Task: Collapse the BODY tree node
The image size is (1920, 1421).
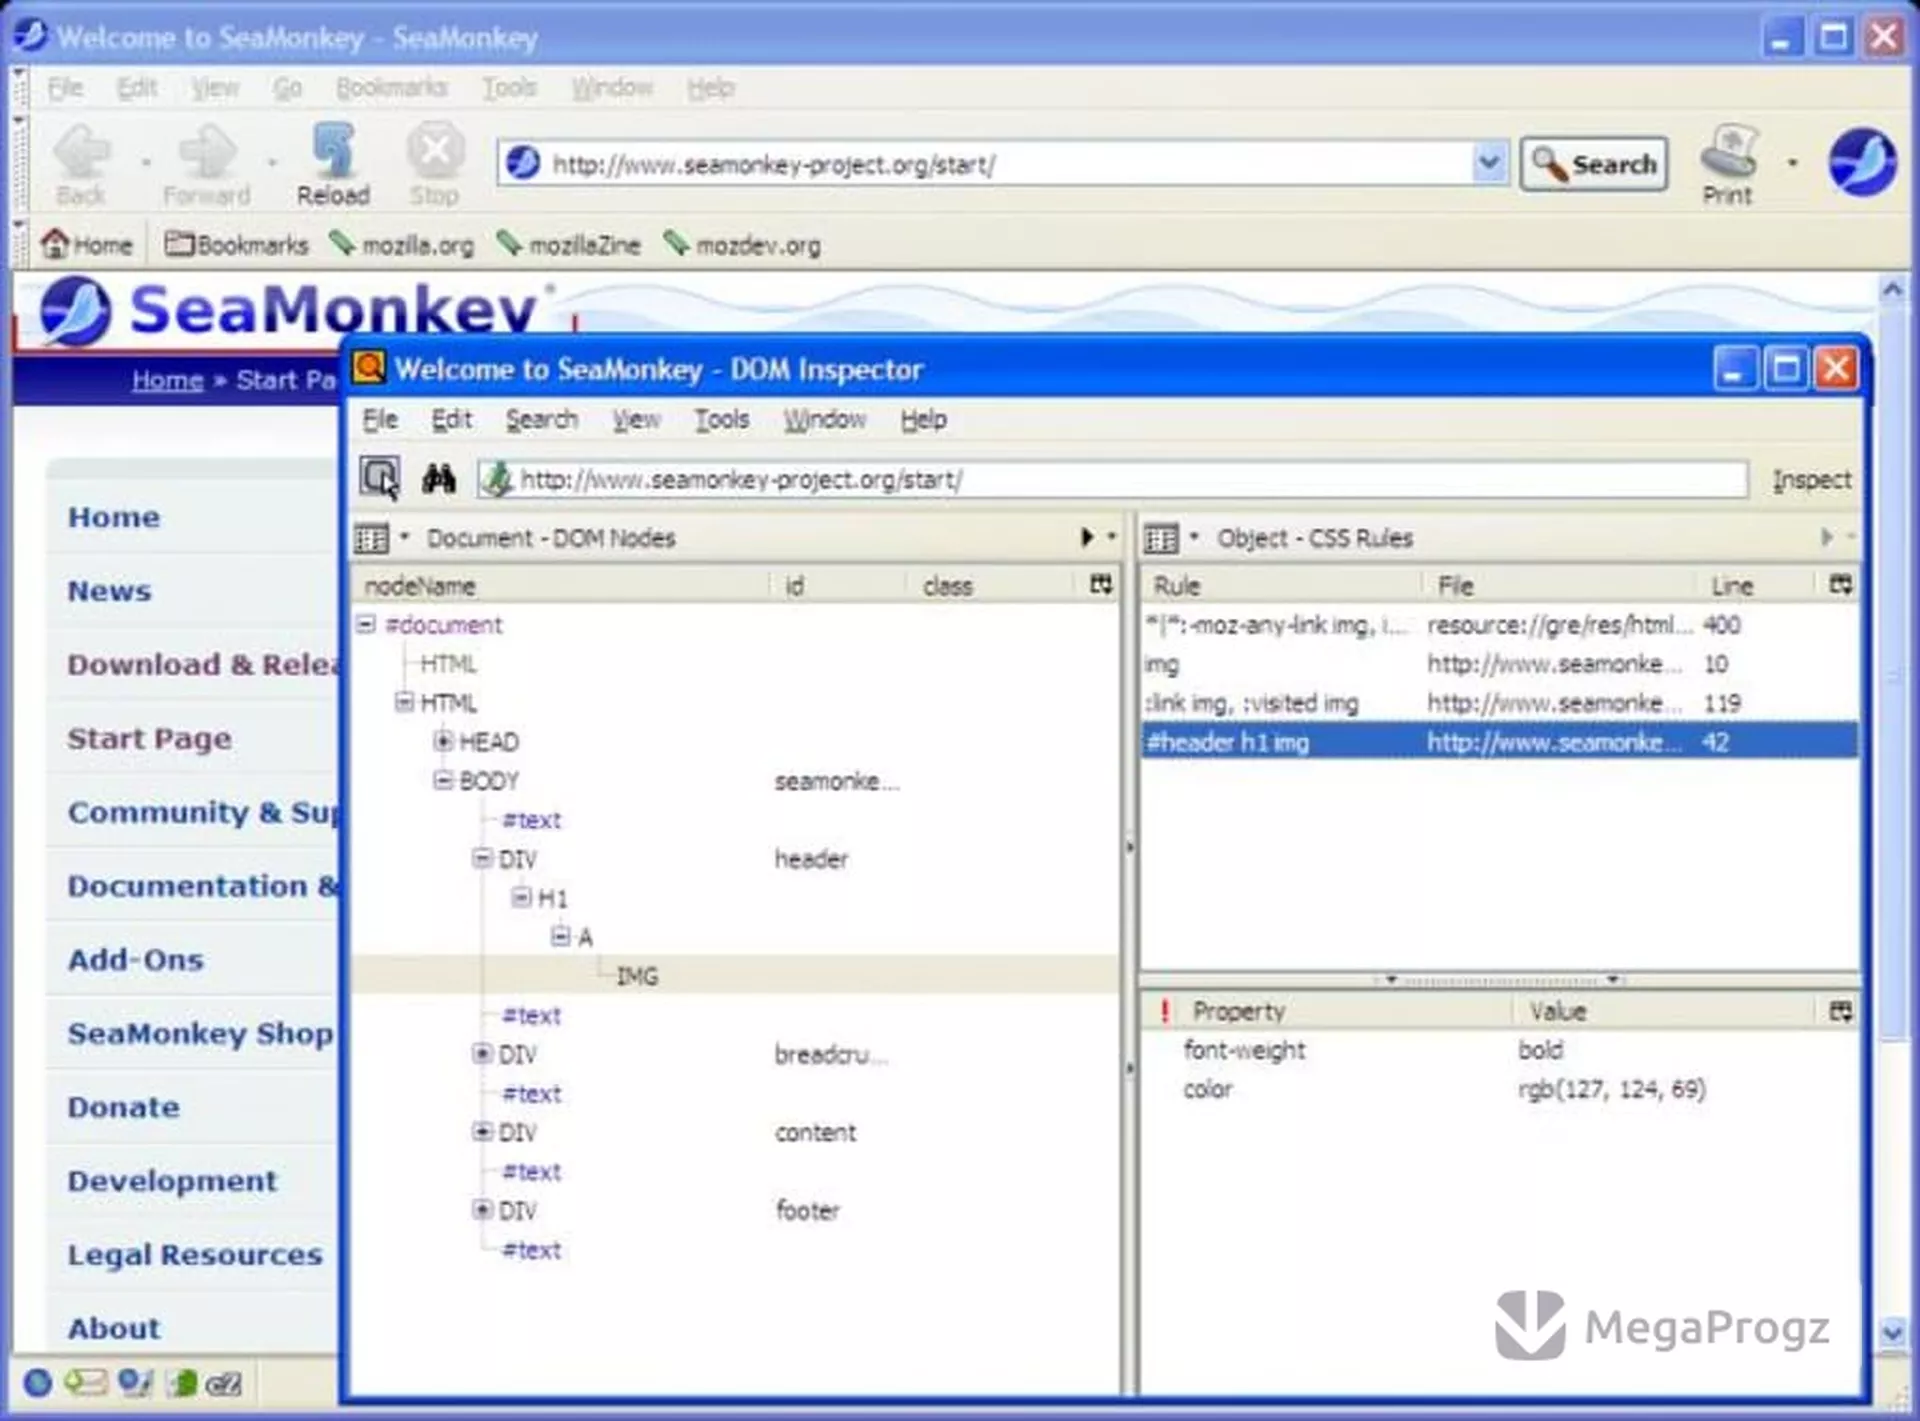Action: coord(443,780)
